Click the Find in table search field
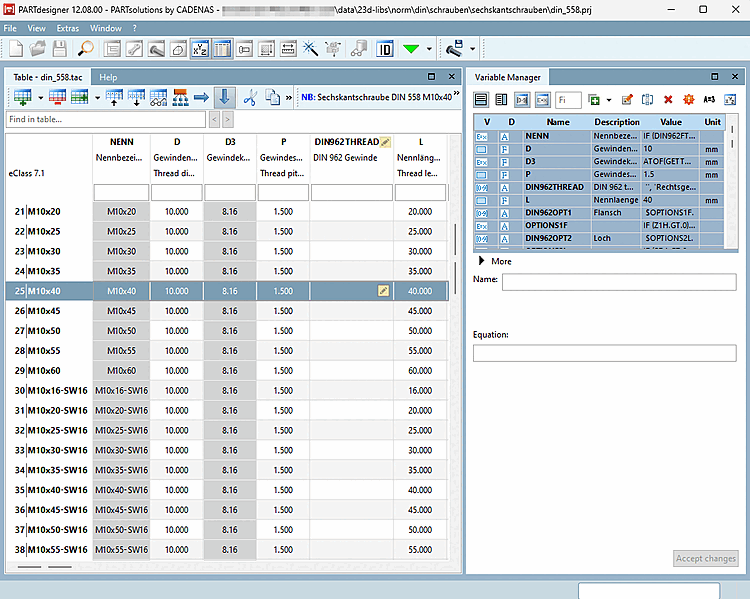The width and height of the screenshot is (750, 599). coord(105,119)
